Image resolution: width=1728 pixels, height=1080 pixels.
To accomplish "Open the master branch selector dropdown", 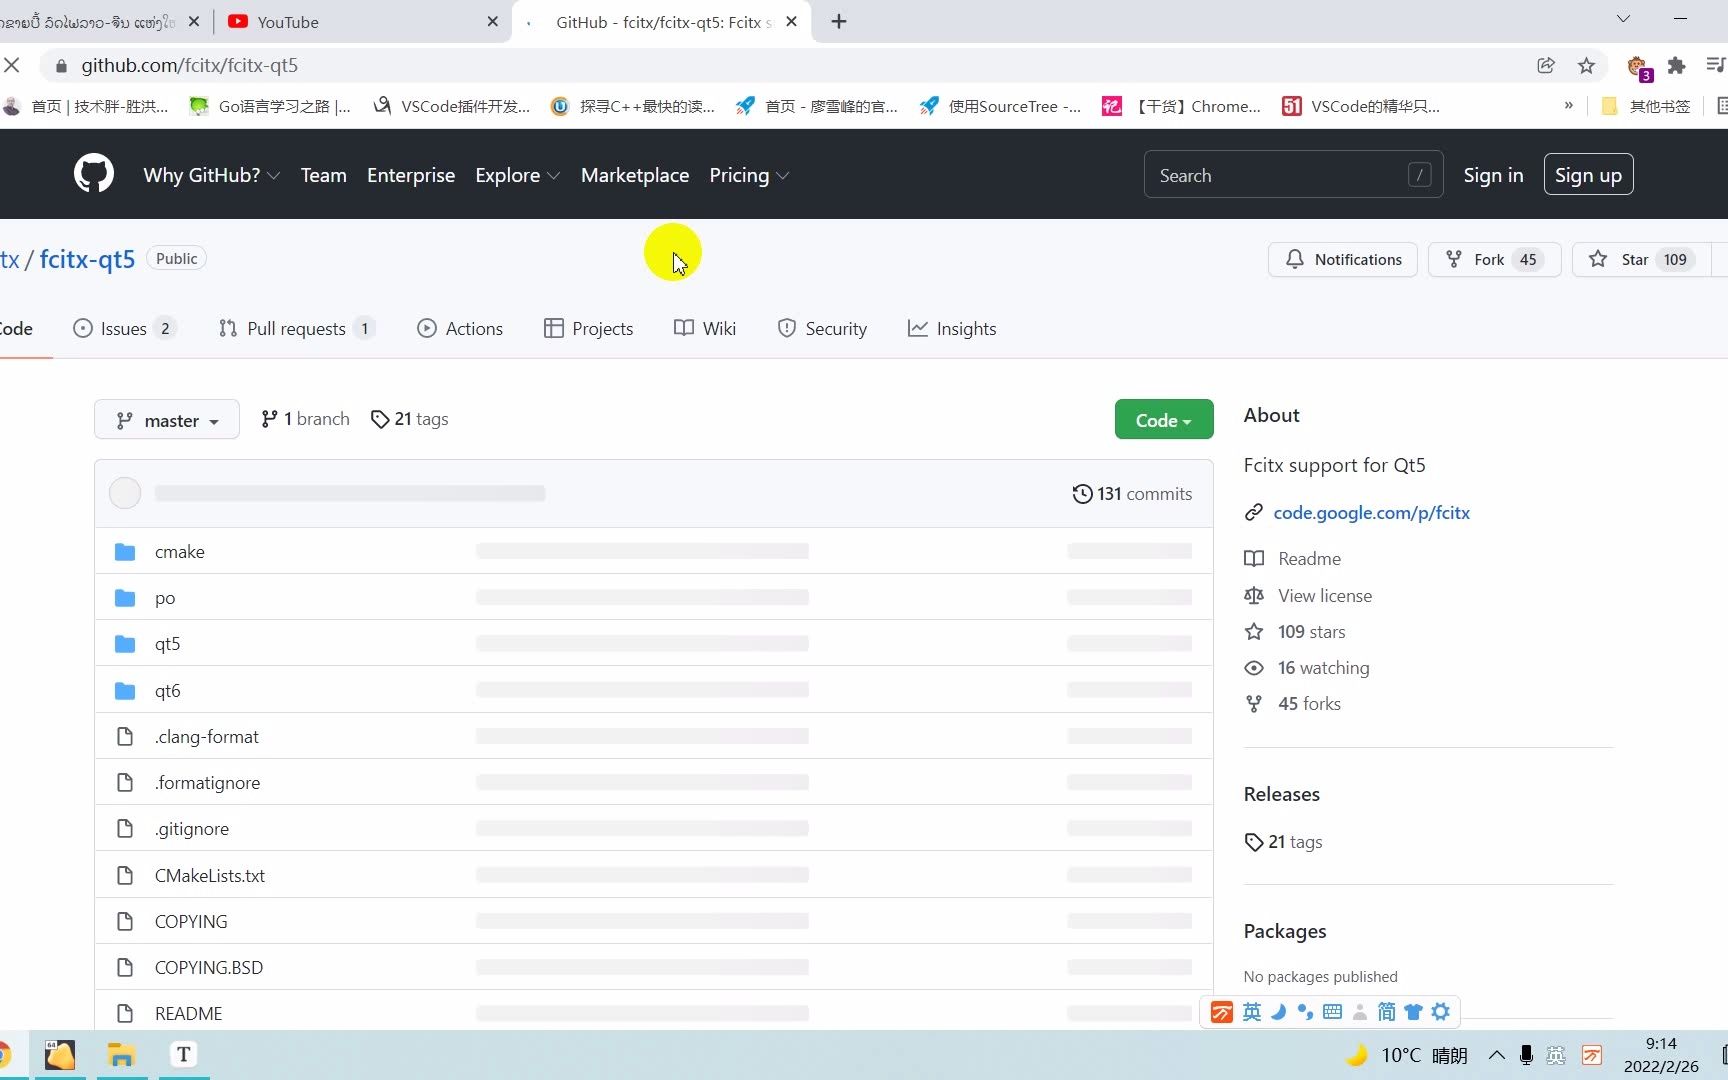I will 167,420.
